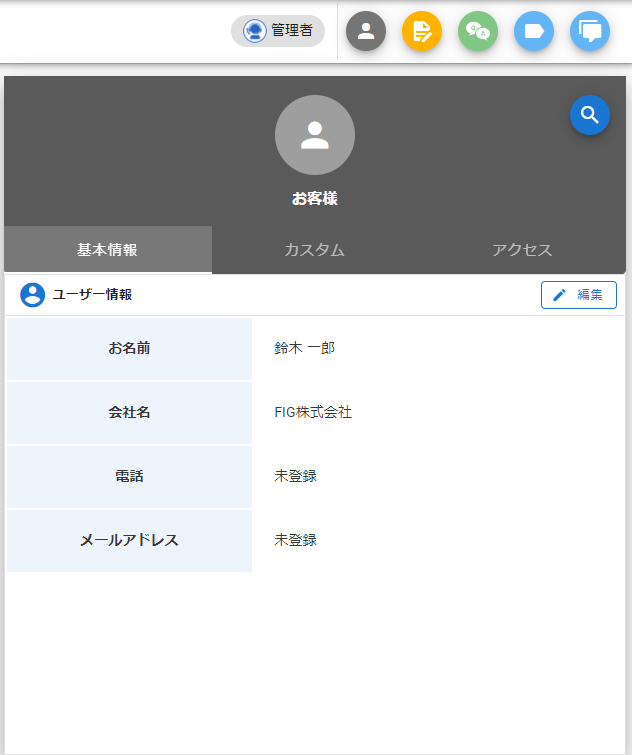Click the ユーザー情報 section person icon
The image size is (632, 755).
(33, 295)
